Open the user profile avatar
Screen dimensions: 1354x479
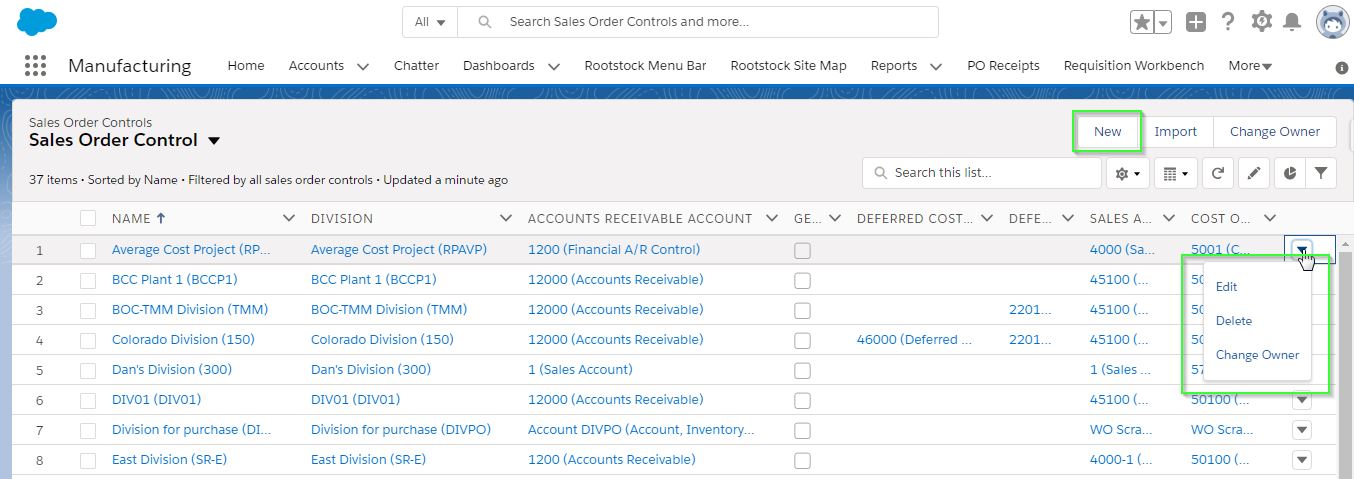(1332, 22)
